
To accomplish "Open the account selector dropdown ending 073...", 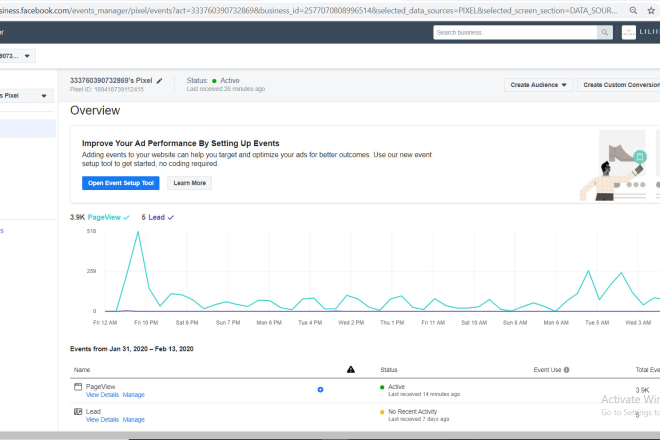I will tap(16, 56).
